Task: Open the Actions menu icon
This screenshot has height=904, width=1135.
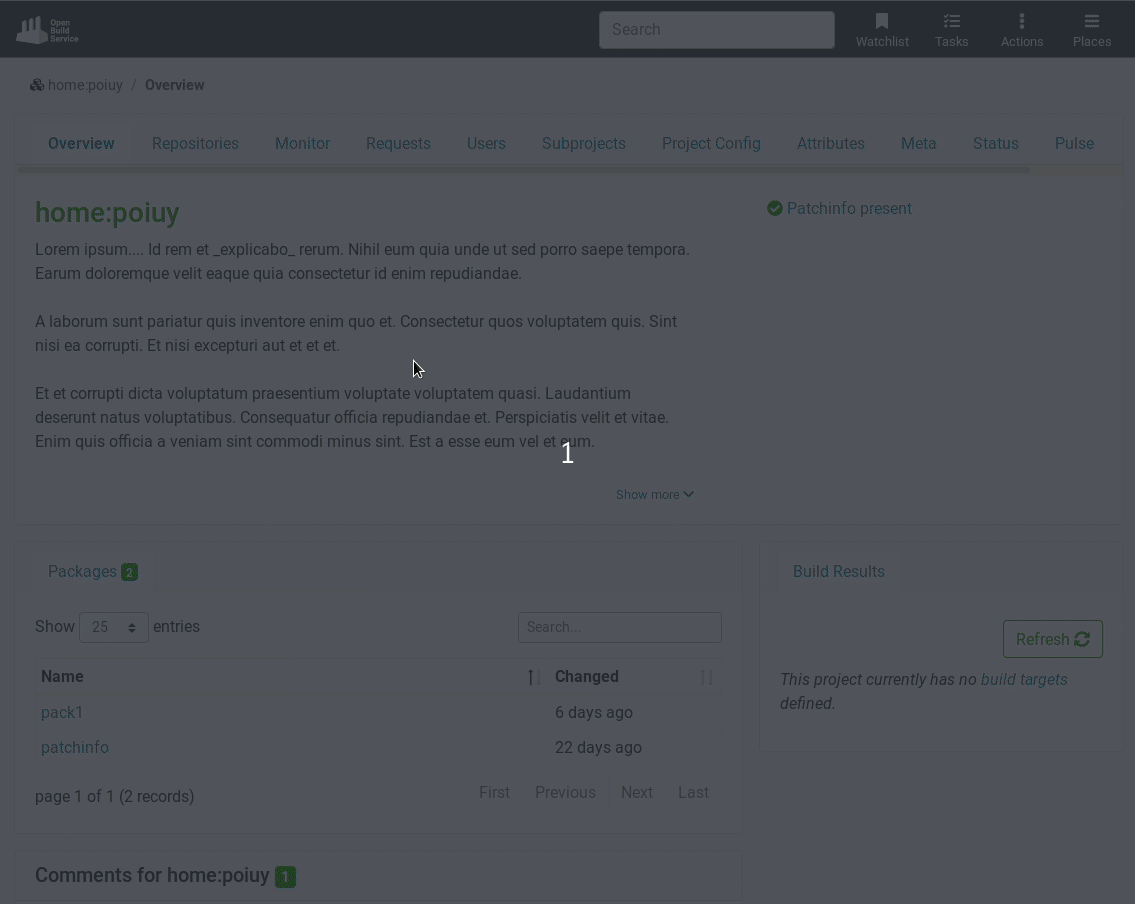Action: tap(1022, 21)
